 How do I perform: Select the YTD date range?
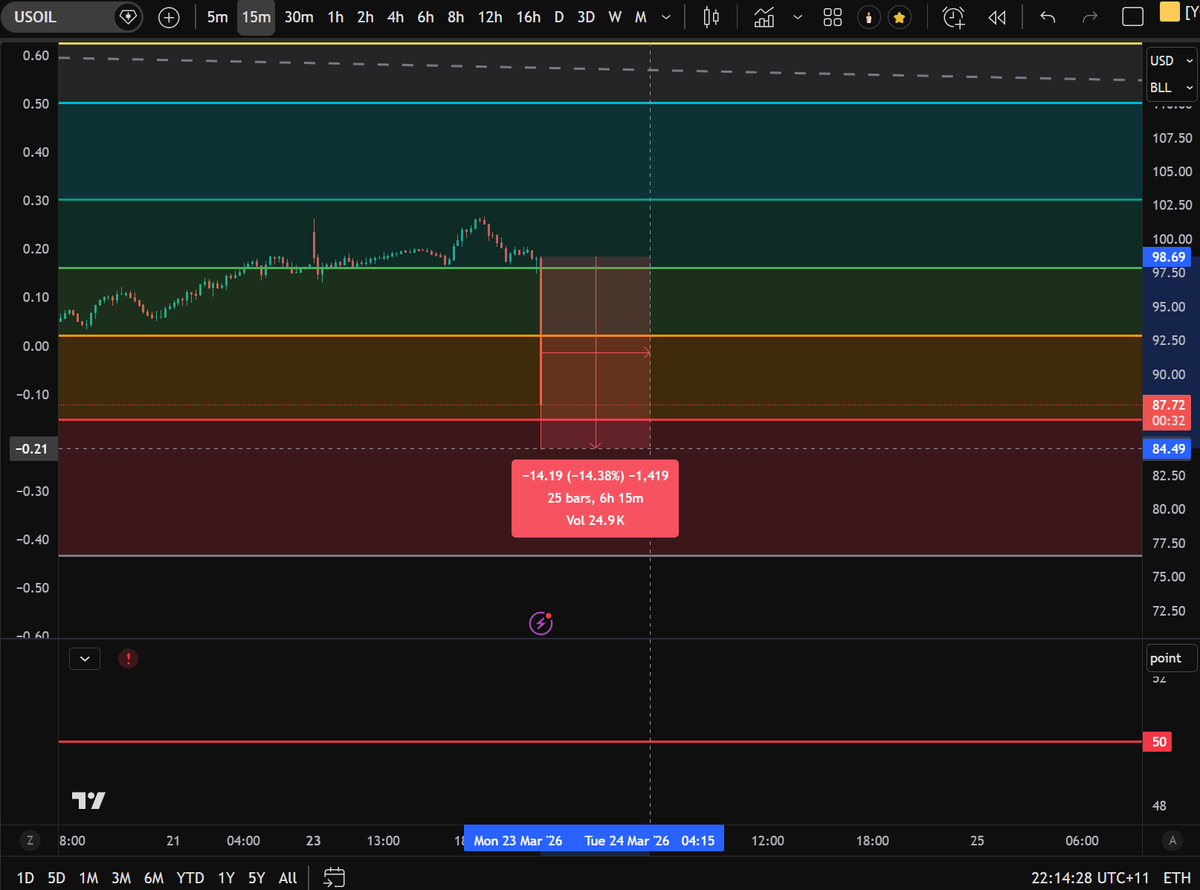(190, 878)
